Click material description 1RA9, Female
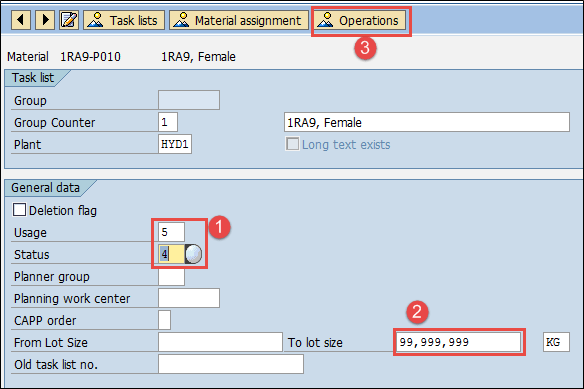 coord(198,57)
